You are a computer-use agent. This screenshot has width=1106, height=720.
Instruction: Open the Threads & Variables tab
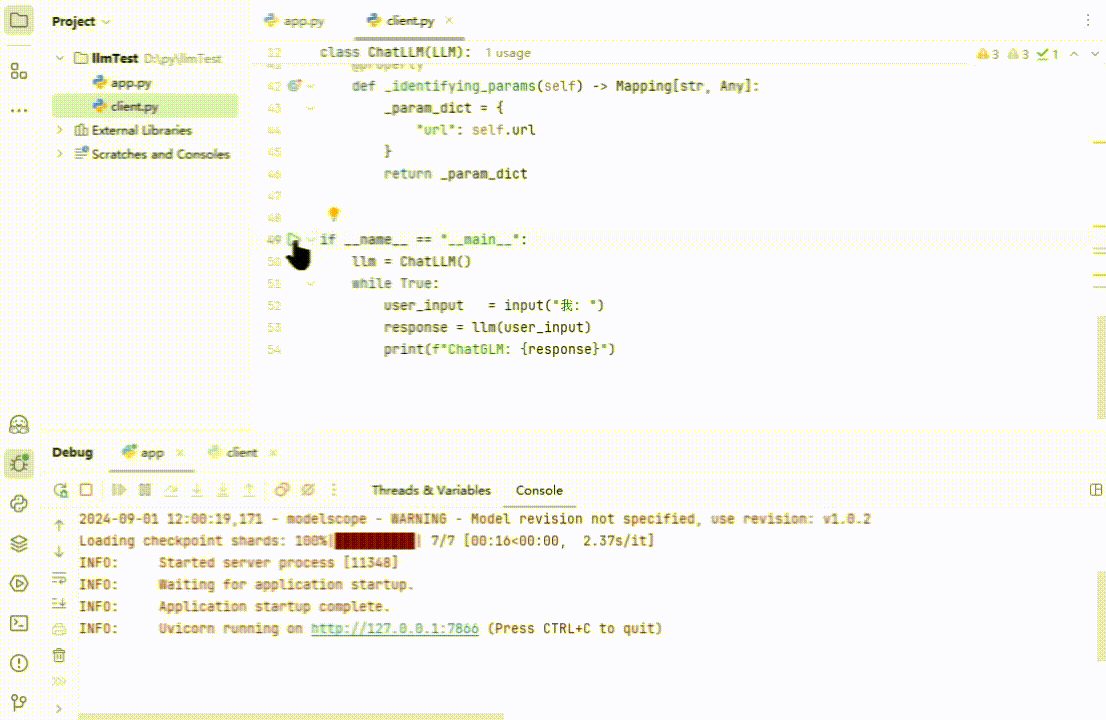click(431, 490)
